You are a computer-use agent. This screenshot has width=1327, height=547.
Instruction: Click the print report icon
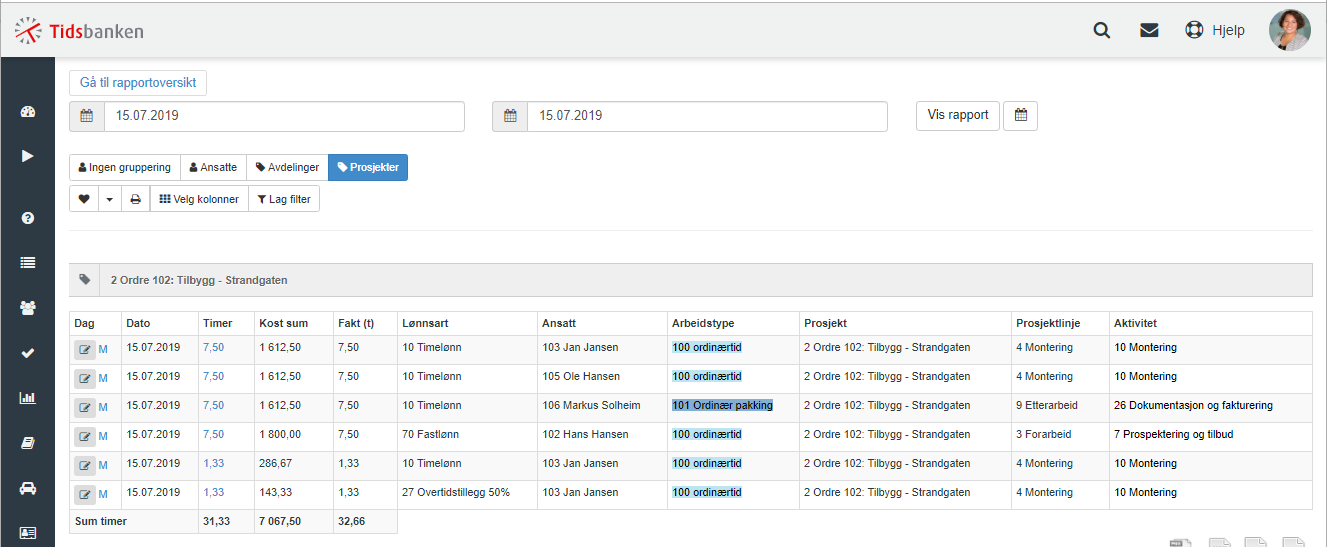point(135,199)
